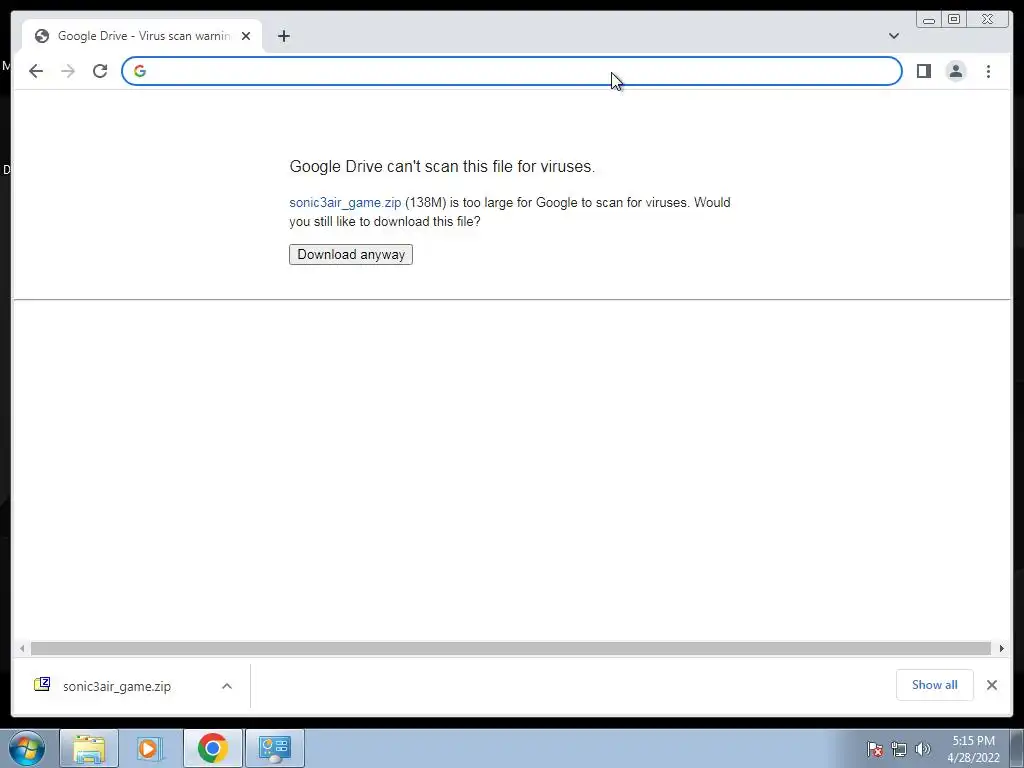This screenshot has width=1024, height=768.
Task: Expand options arrow for sonic3air_game.zip download
Action: (x=227, y=686)
